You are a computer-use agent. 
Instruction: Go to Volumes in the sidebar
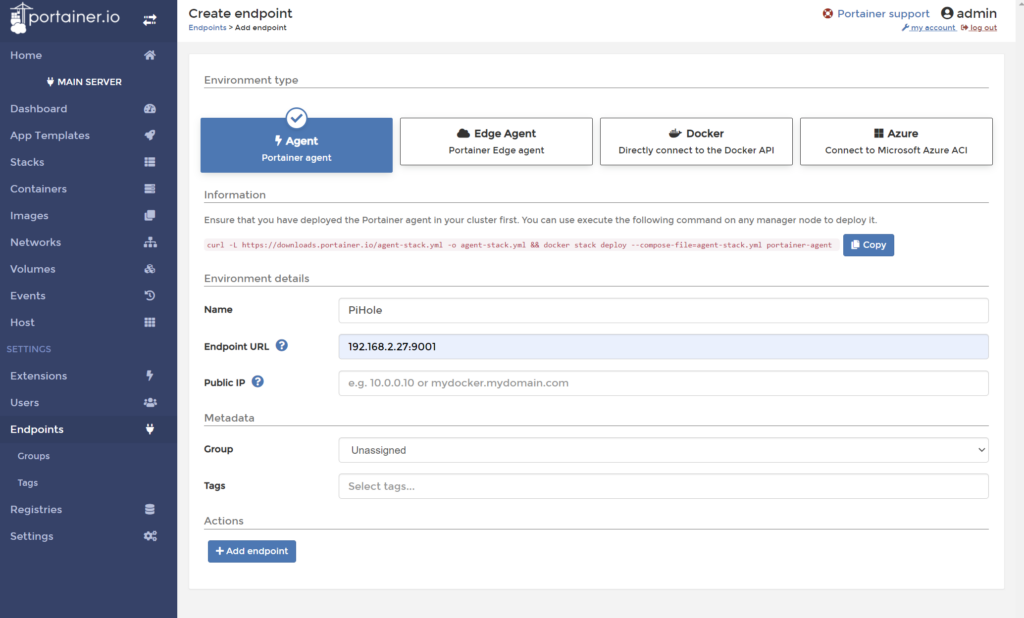88,269
